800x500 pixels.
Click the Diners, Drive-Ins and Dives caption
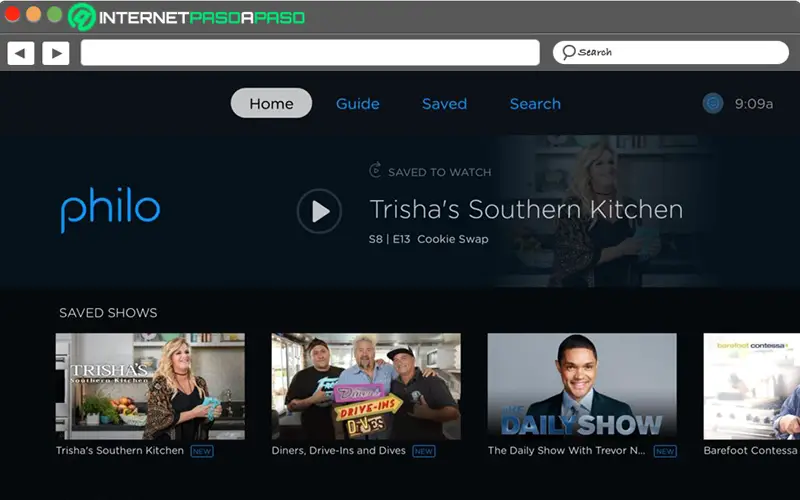click(x=339, y=451)
